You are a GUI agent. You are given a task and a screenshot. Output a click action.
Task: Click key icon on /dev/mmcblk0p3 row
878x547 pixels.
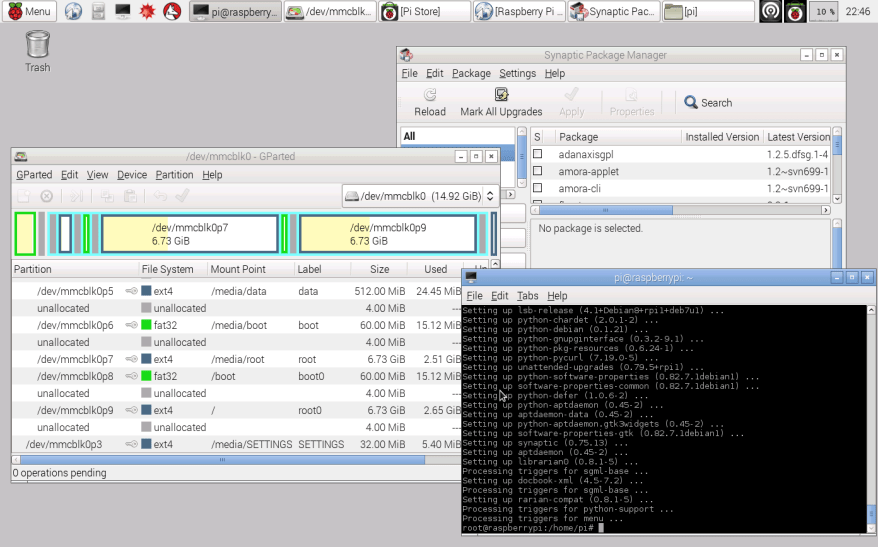132,444
